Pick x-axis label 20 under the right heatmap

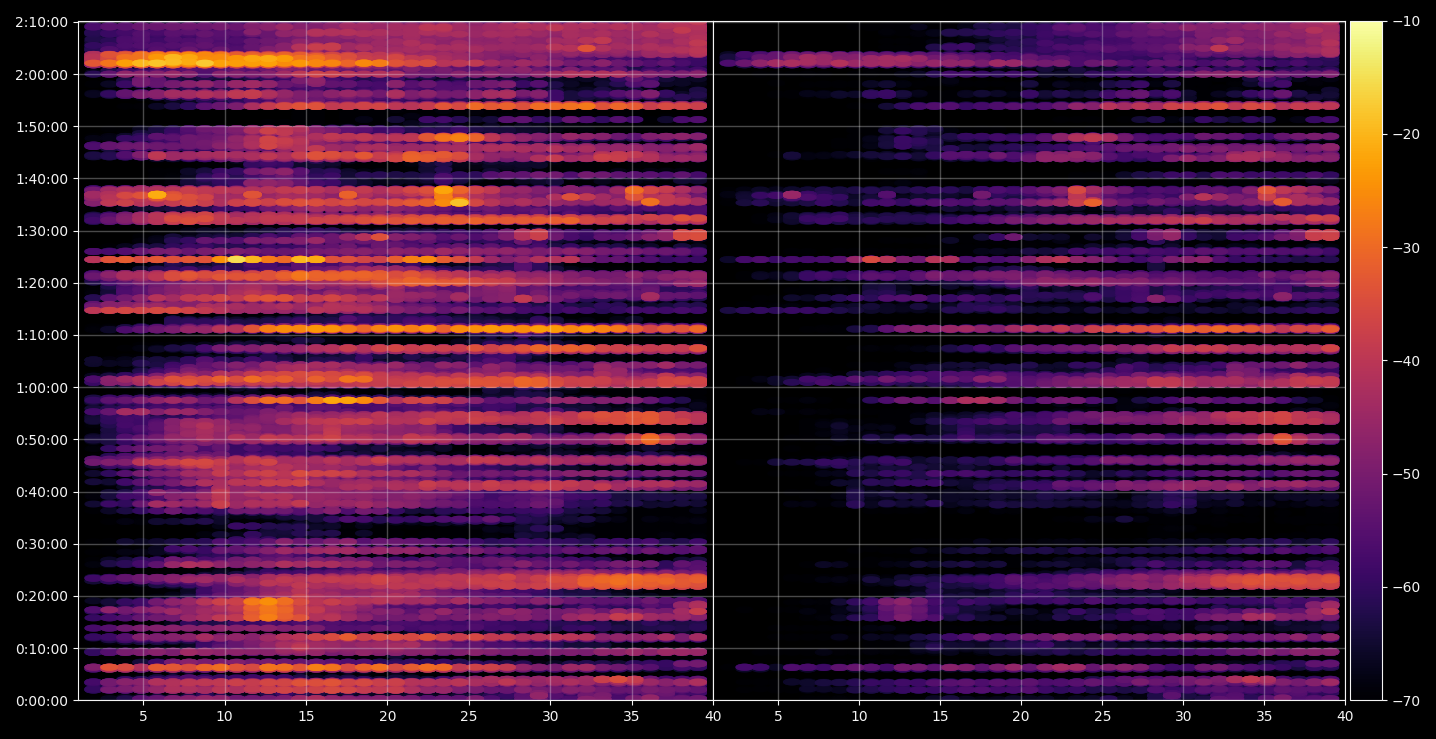coord(1020,716)
